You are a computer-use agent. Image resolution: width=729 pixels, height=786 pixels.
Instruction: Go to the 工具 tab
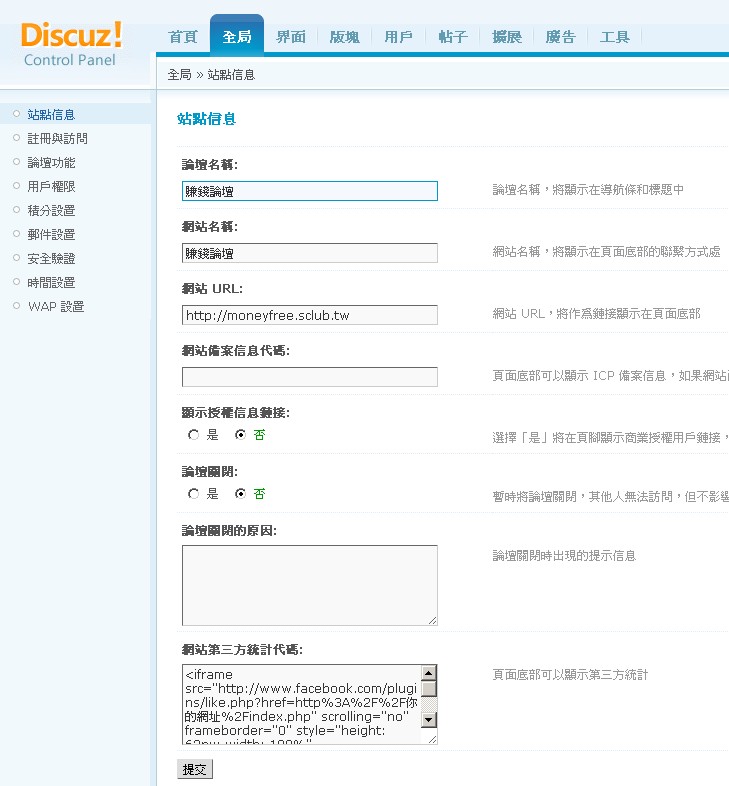point(615,37)
